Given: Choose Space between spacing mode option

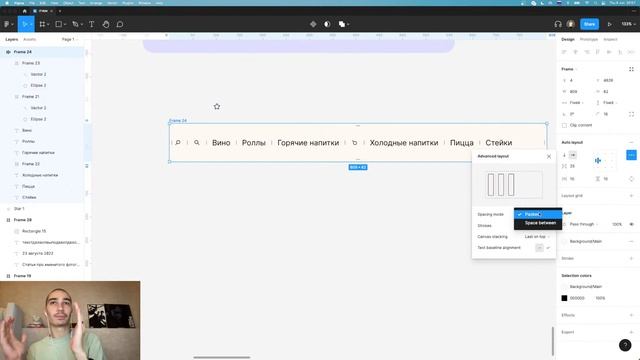Looking at the screenshot, I should [x=538, y=223].
